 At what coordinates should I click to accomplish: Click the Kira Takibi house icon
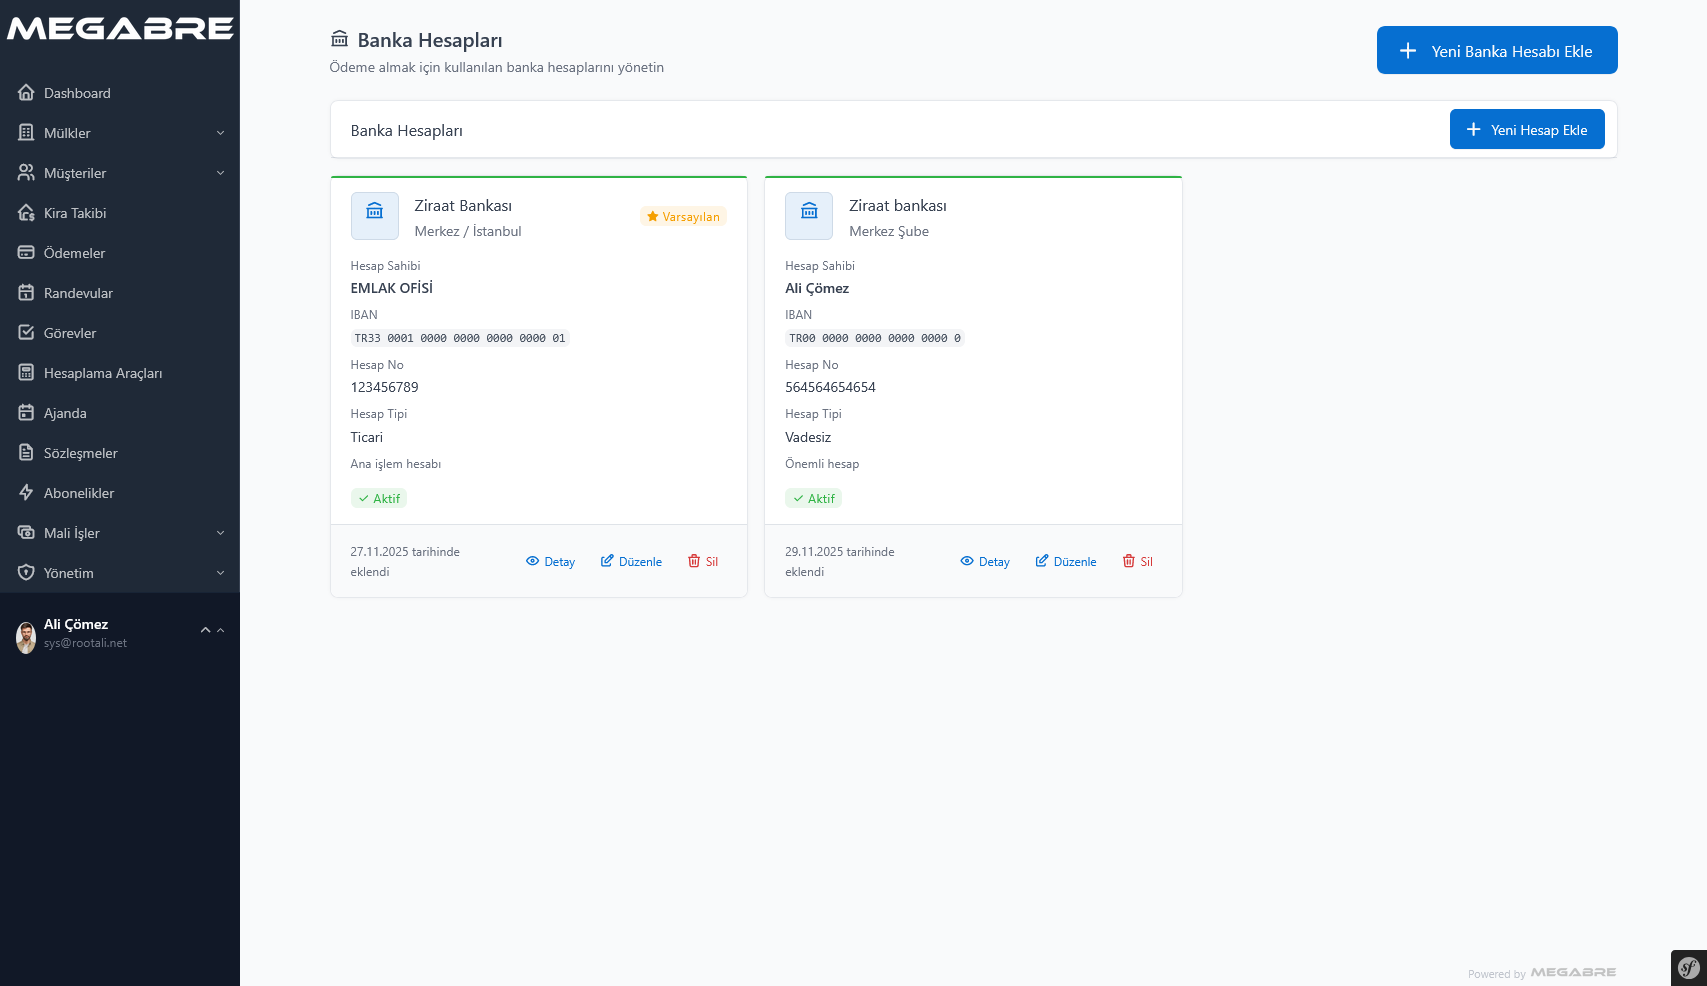point(26,213)
